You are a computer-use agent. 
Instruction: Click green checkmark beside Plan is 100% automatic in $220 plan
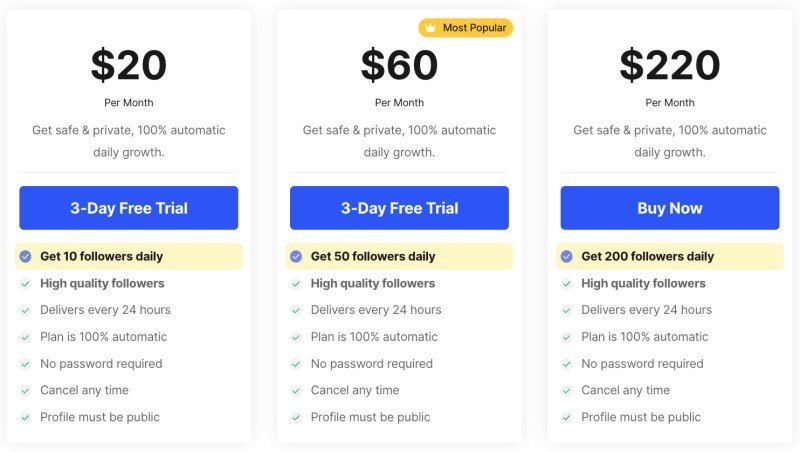click(x=566, y=337)
